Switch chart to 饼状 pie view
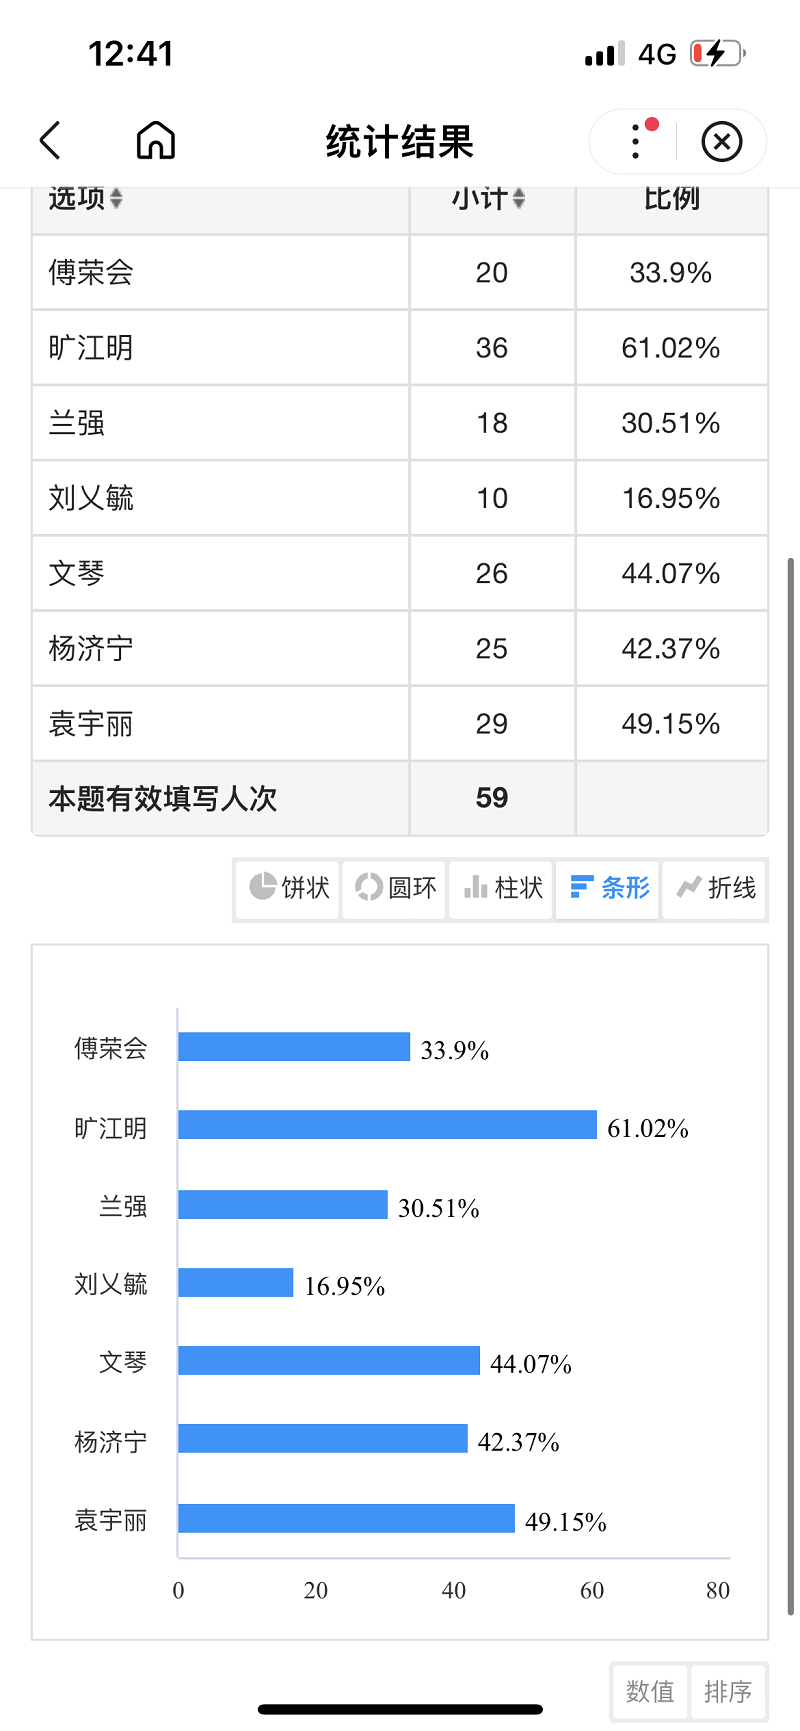Viewport: 800px width, 1731px height. coord(289,888)
